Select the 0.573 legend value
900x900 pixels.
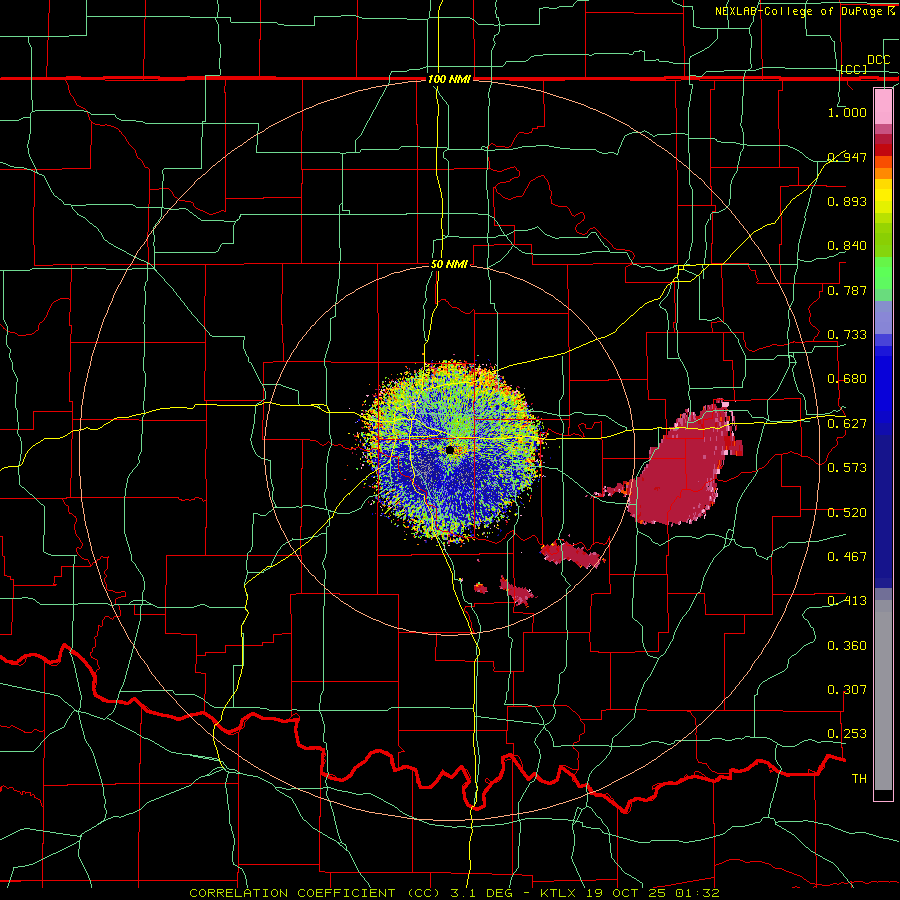[x=847, y=467]
